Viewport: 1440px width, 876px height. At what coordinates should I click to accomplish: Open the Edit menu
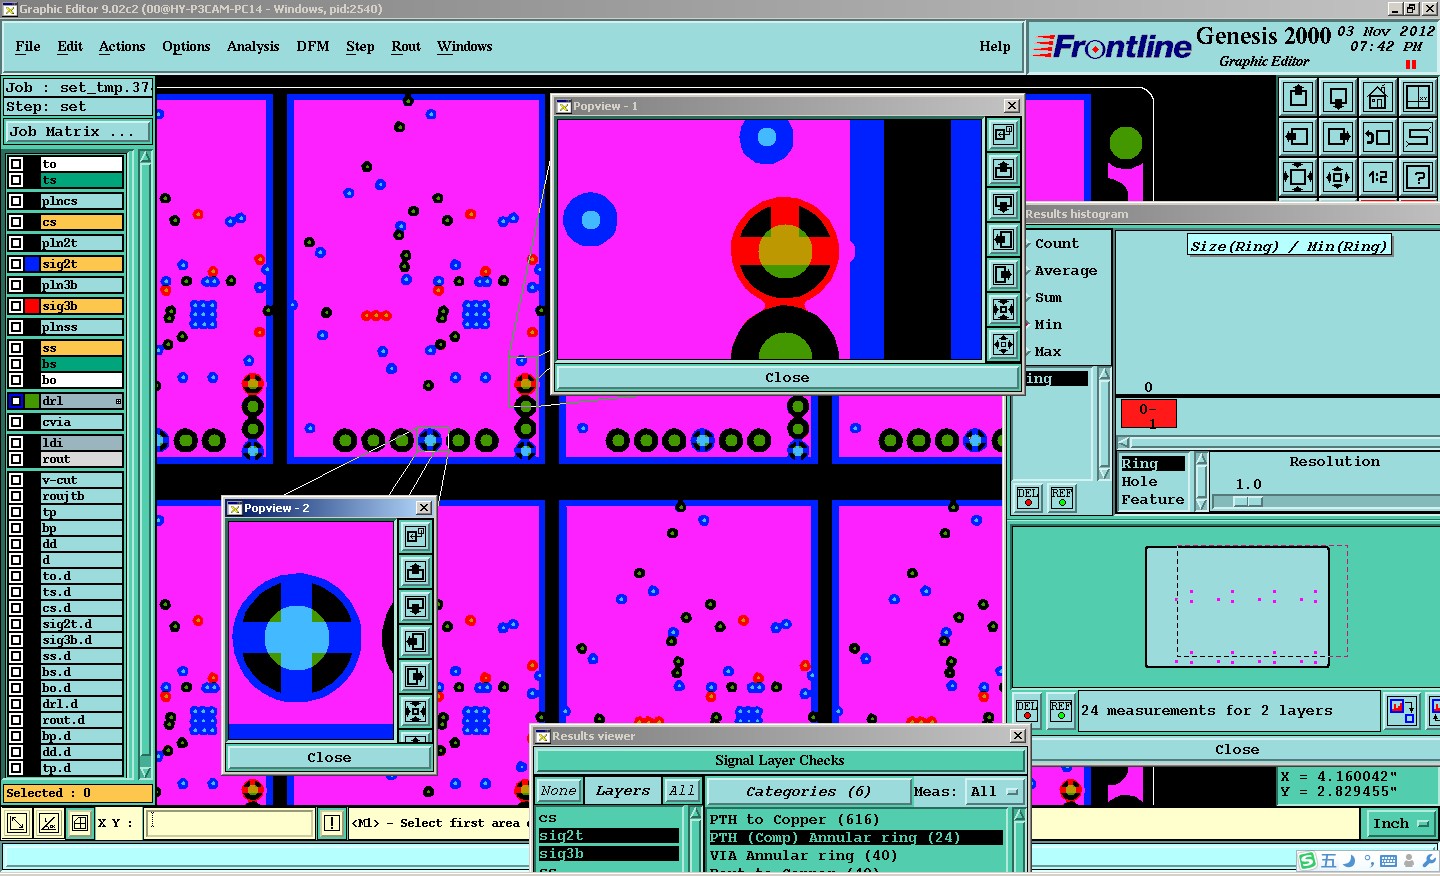[x=70, y=46]
